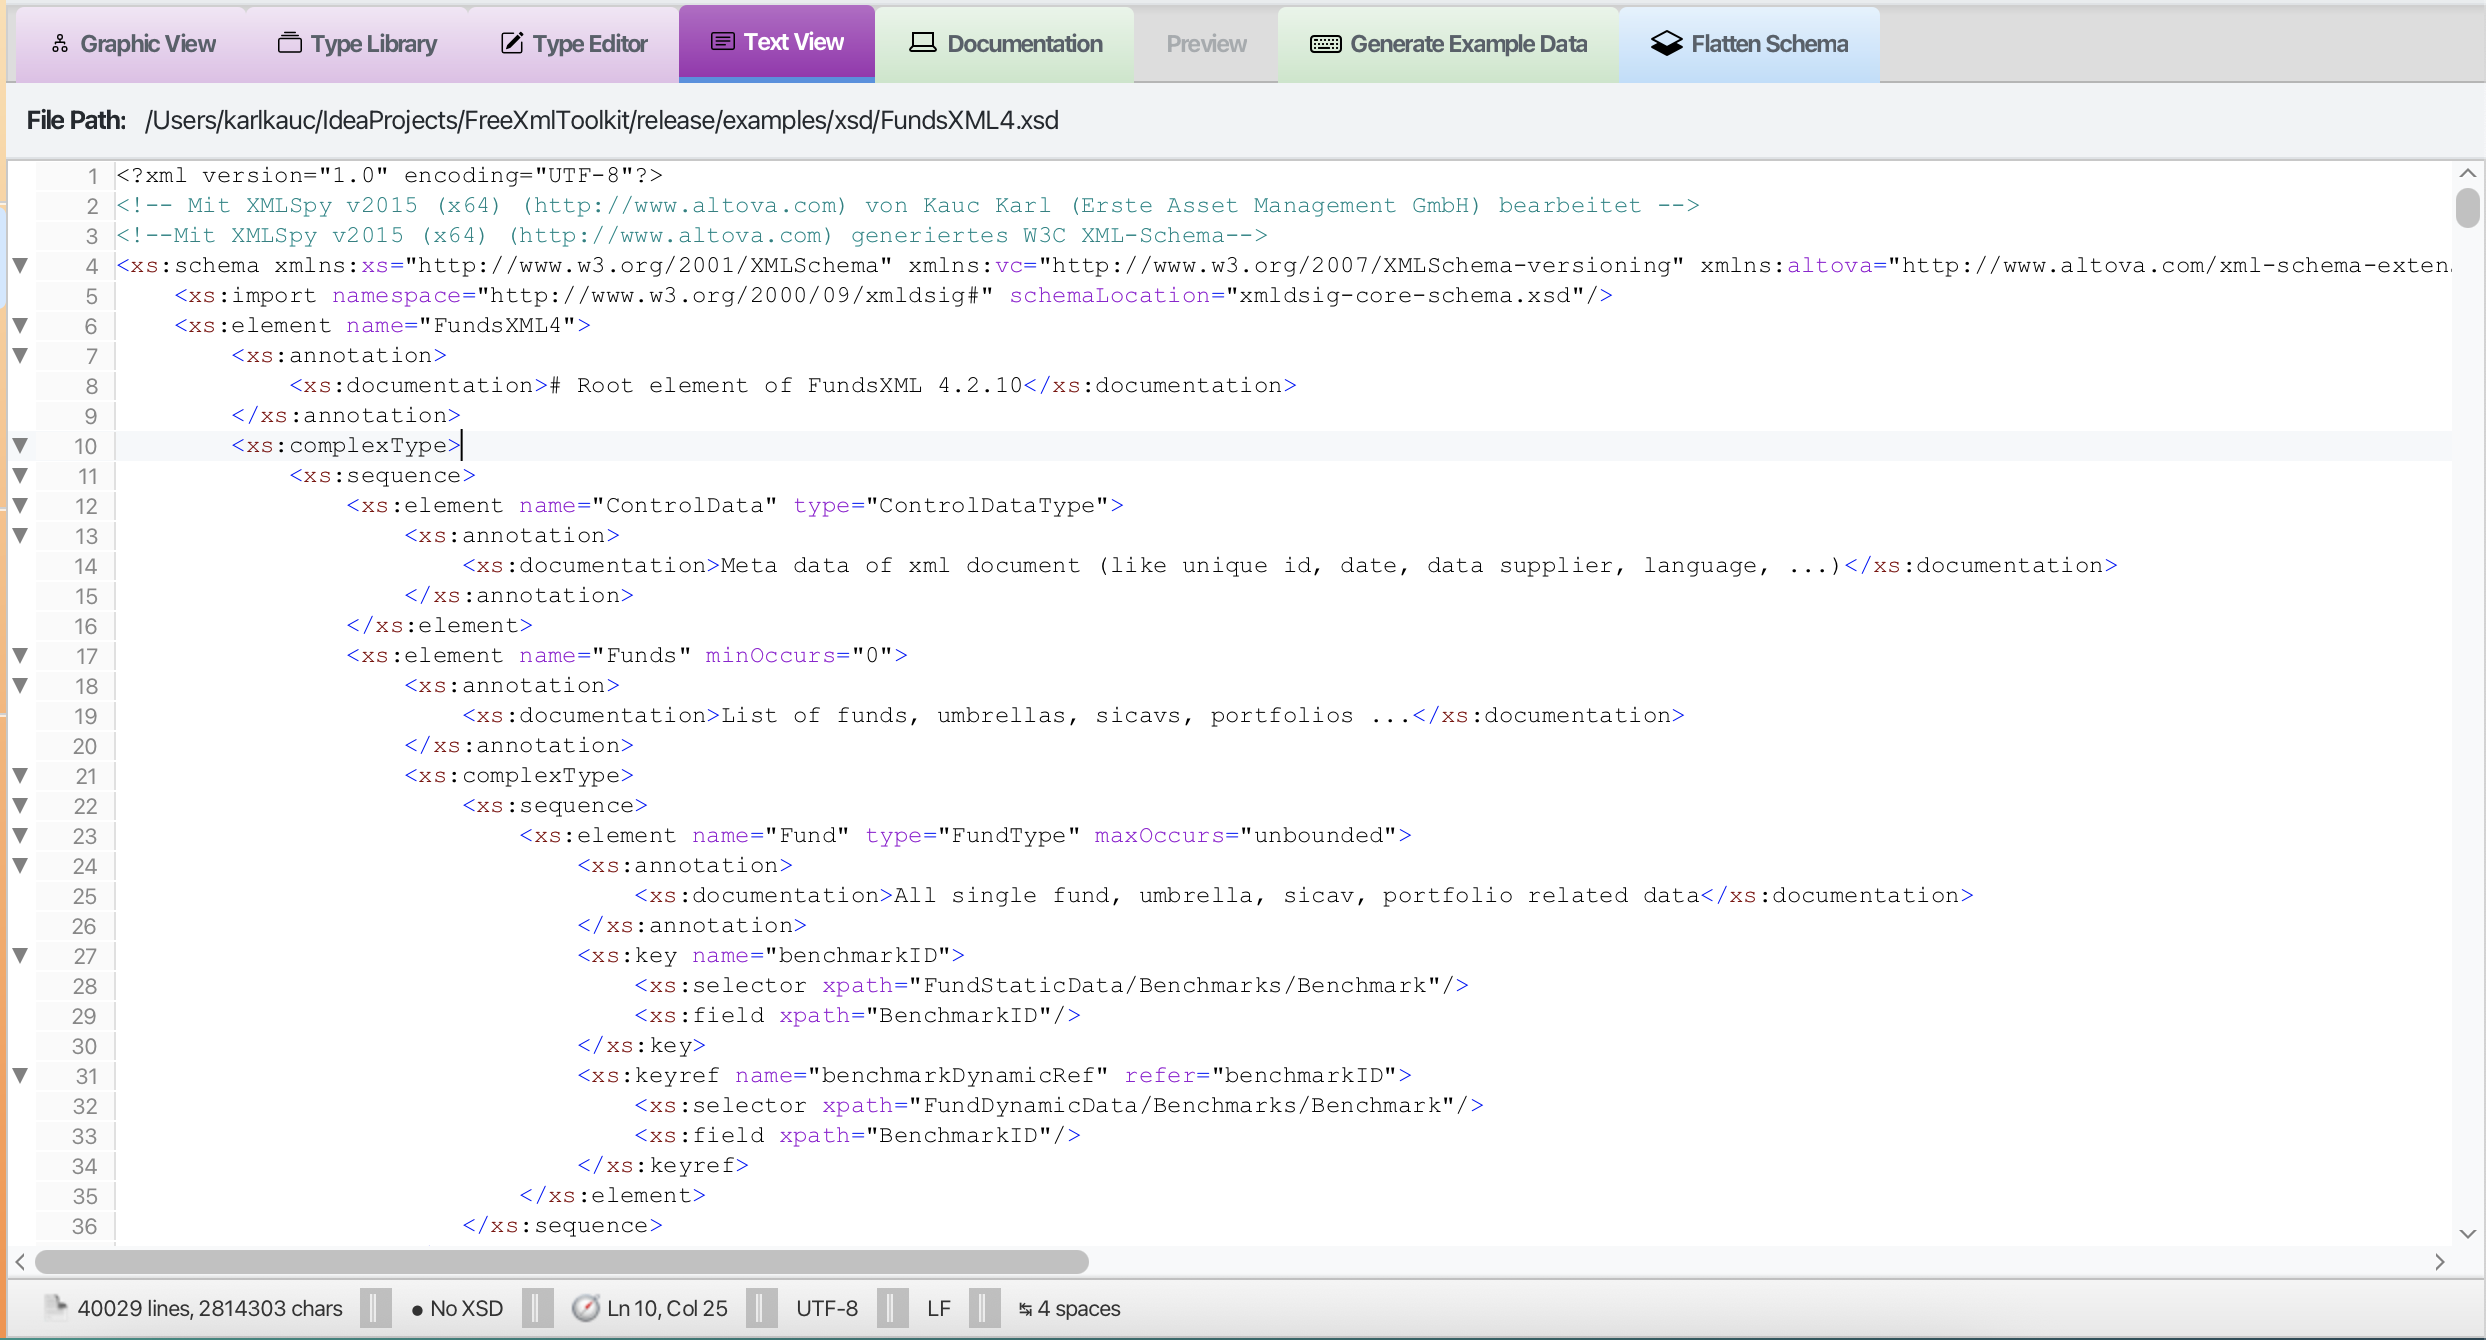Select the Type Editor pencil icon
Viewport: 2486px width, 1340px height.
pyautogui.click(x=513, y=43)
